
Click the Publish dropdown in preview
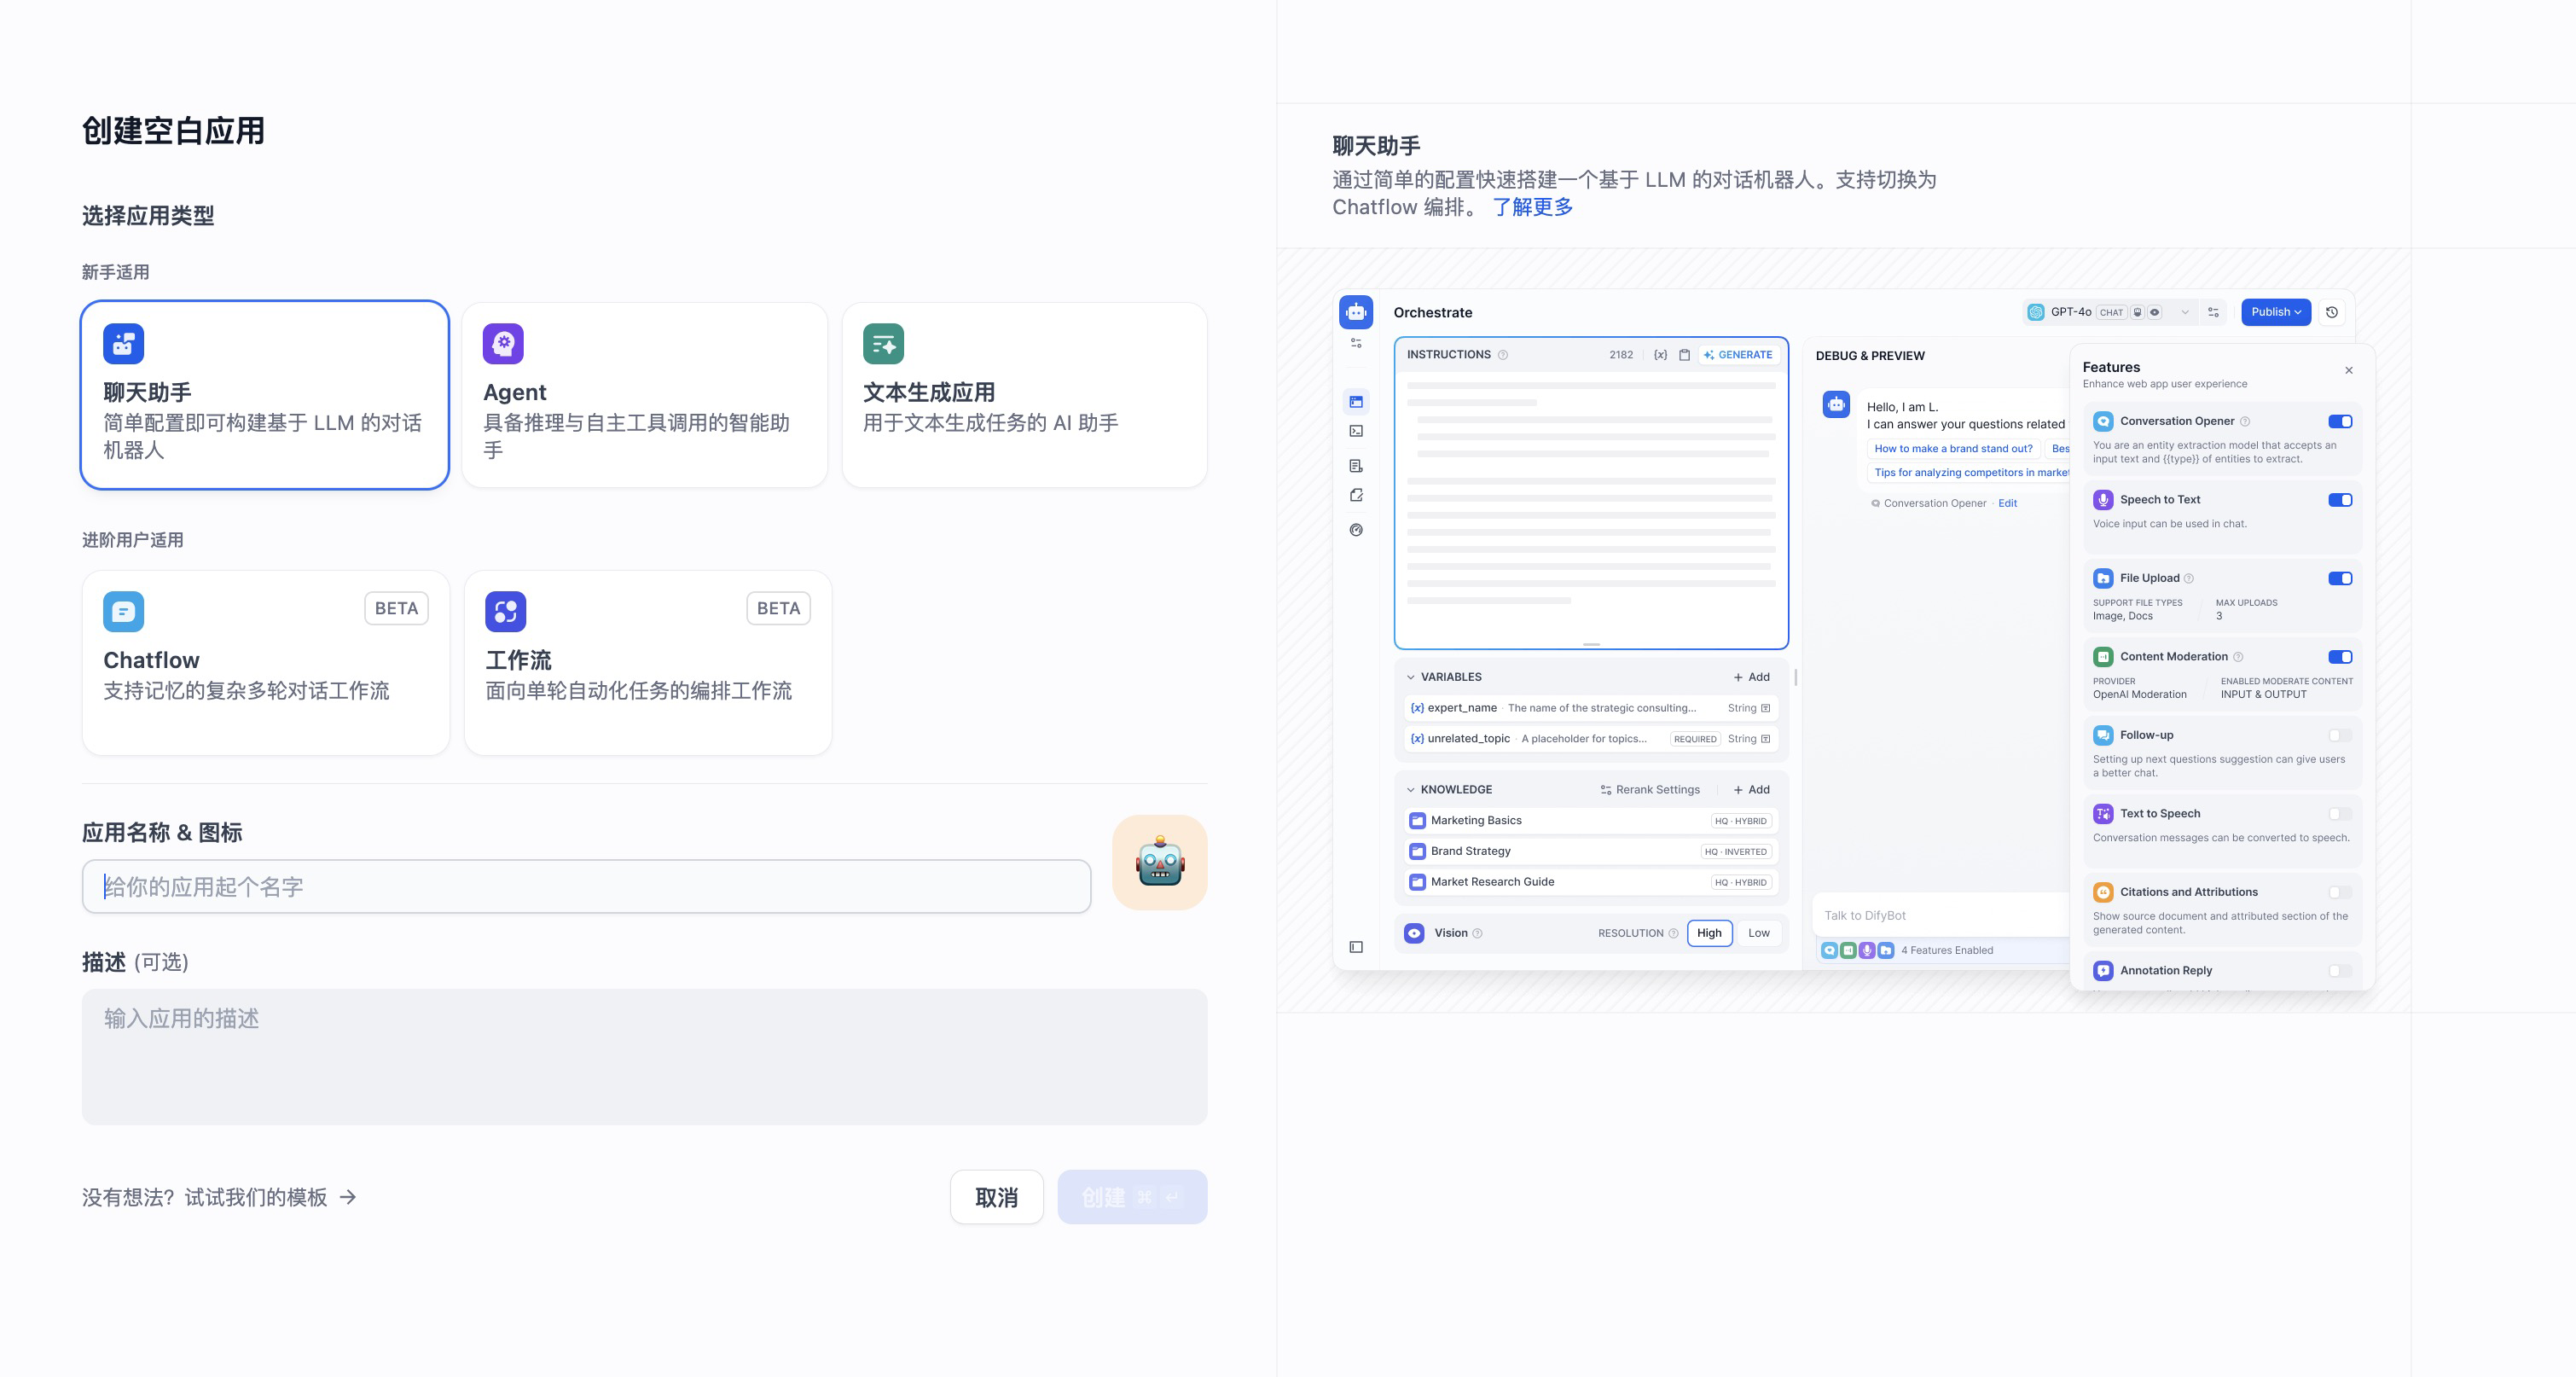[x=2275, y=312]
